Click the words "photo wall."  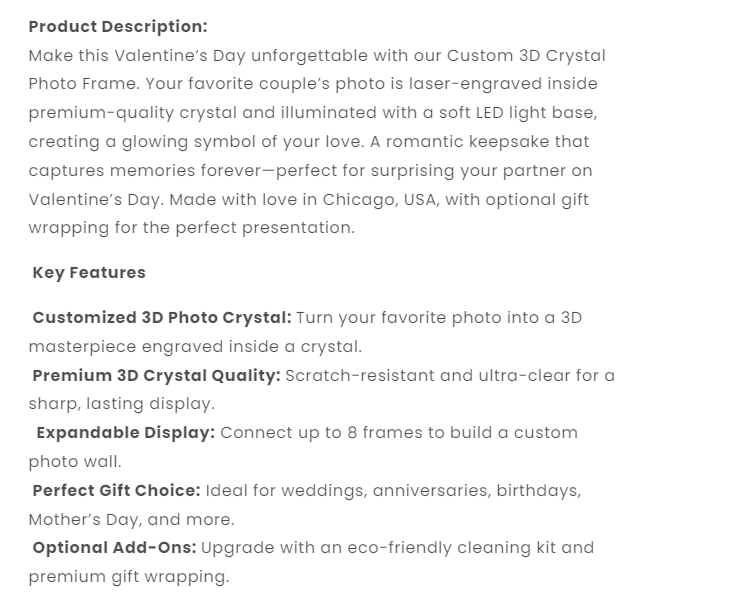click(x=75, y=462)
